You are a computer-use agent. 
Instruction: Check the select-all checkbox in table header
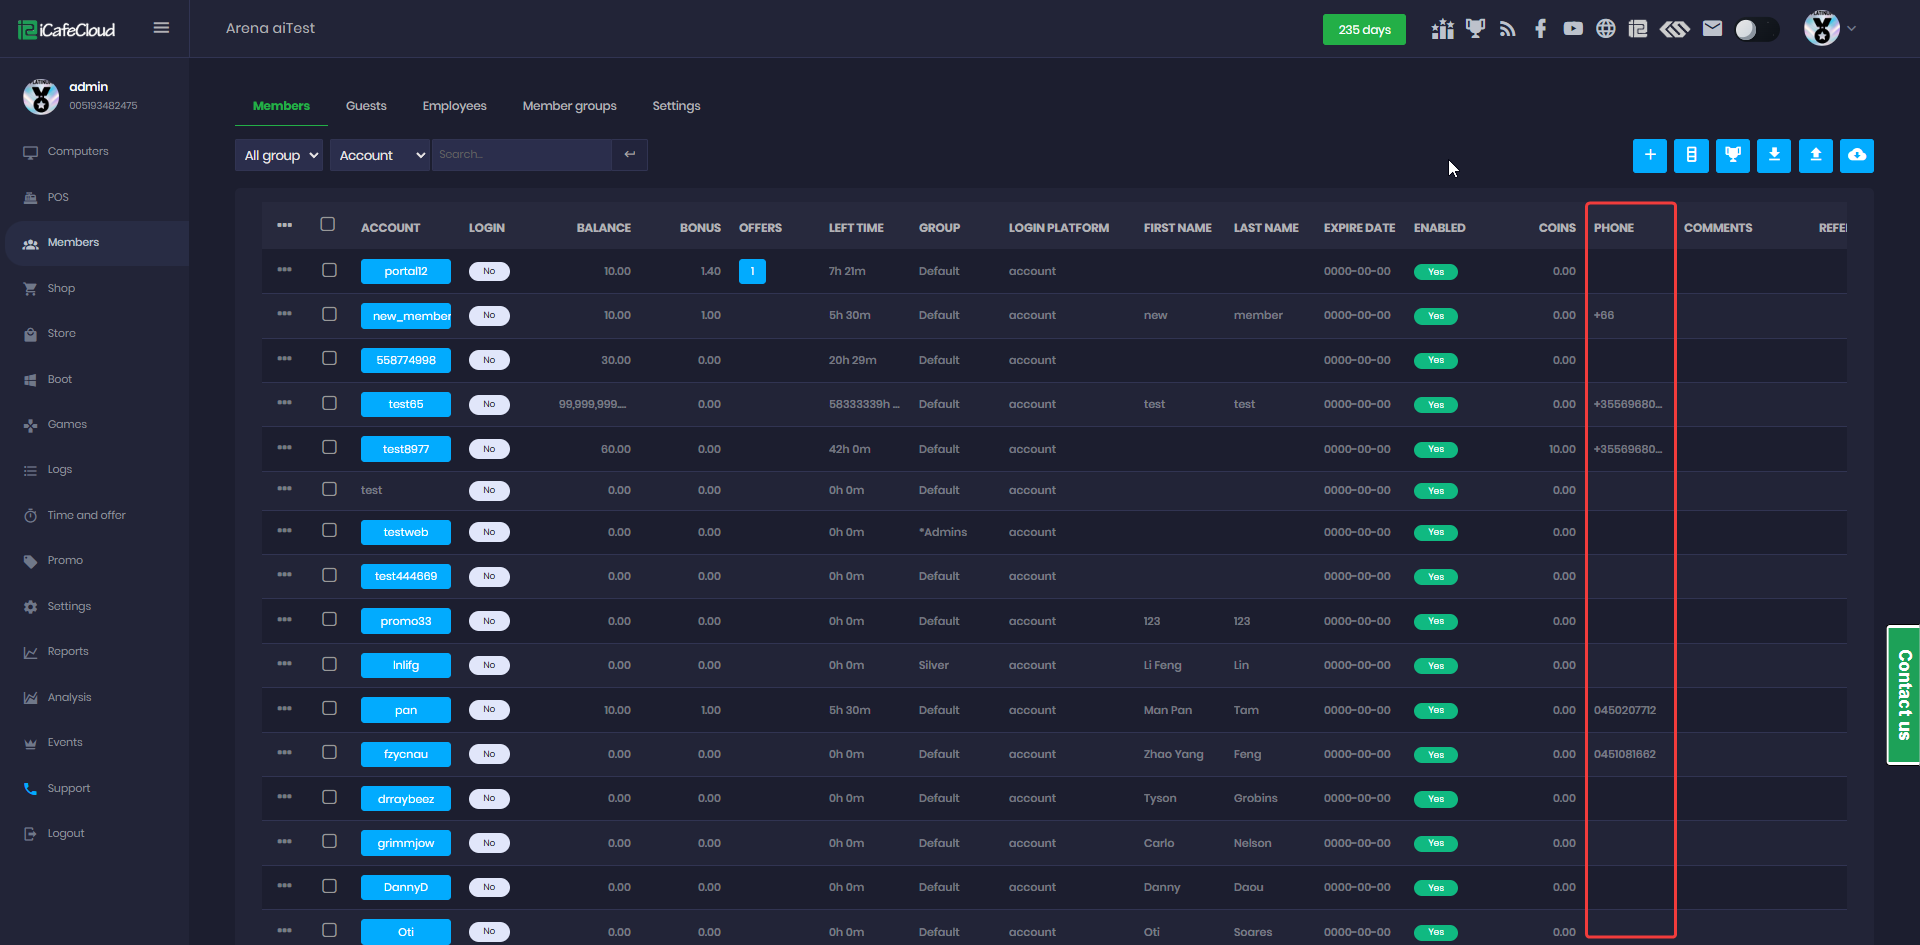tap(328, 225)
